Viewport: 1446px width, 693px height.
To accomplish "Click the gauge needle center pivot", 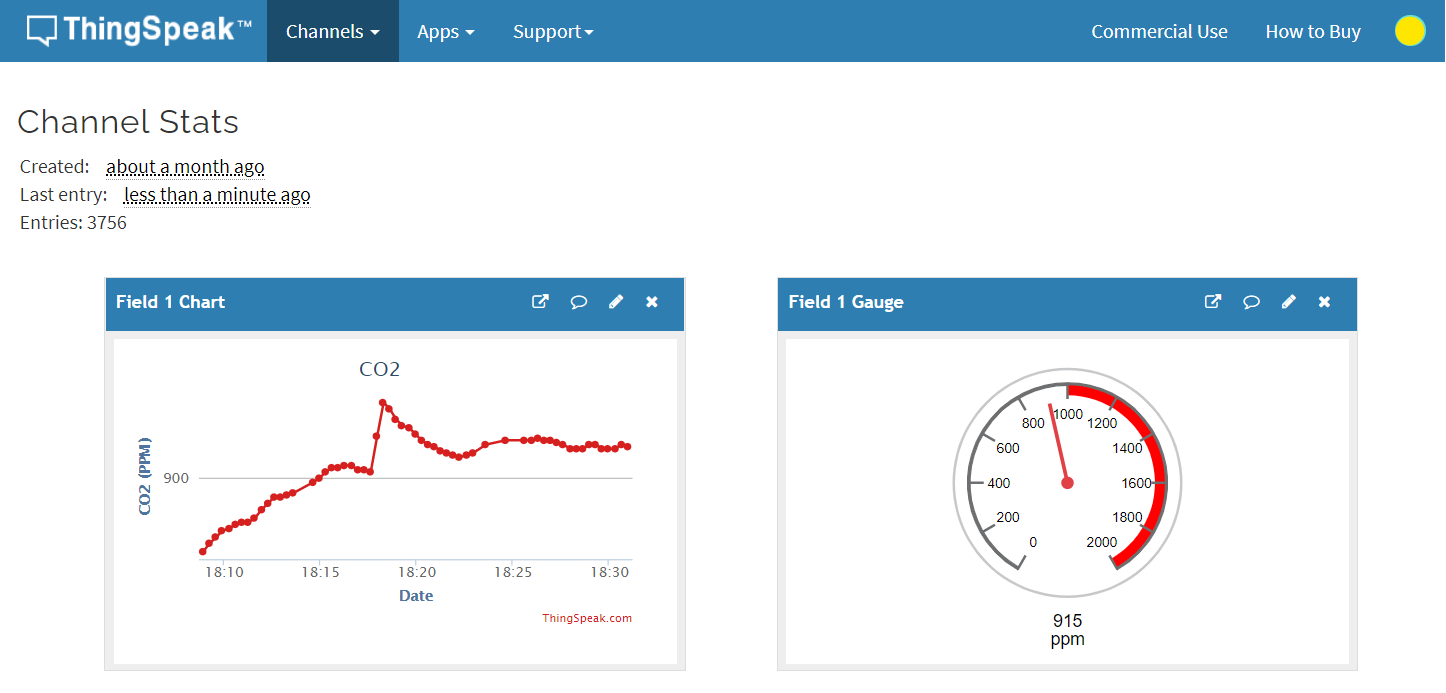I will click(1067, 483).
